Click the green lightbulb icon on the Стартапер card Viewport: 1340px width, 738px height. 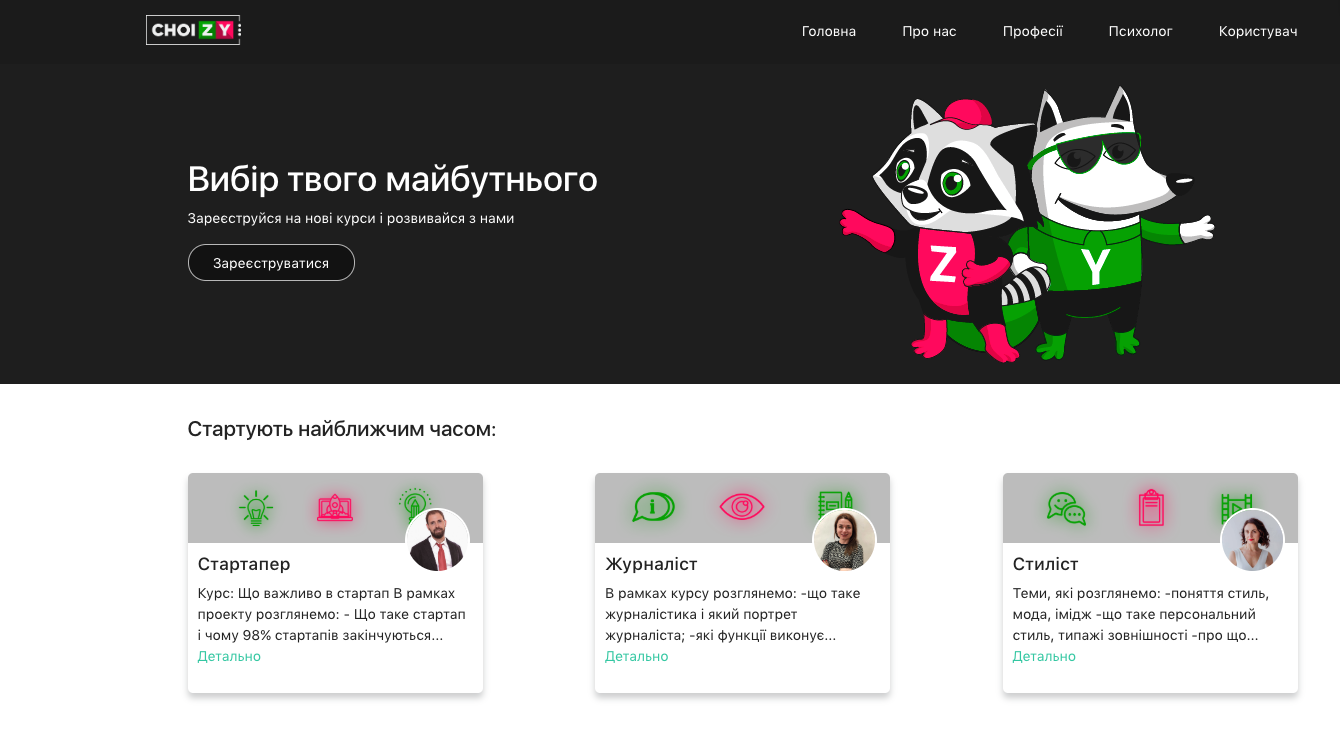click(256, 508)
